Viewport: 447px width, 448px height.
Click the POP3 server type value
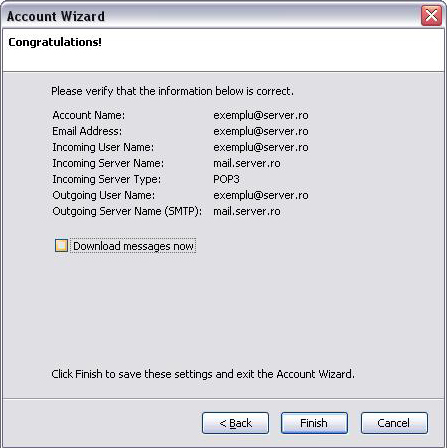pyautogui.click(x=226, y=179)
